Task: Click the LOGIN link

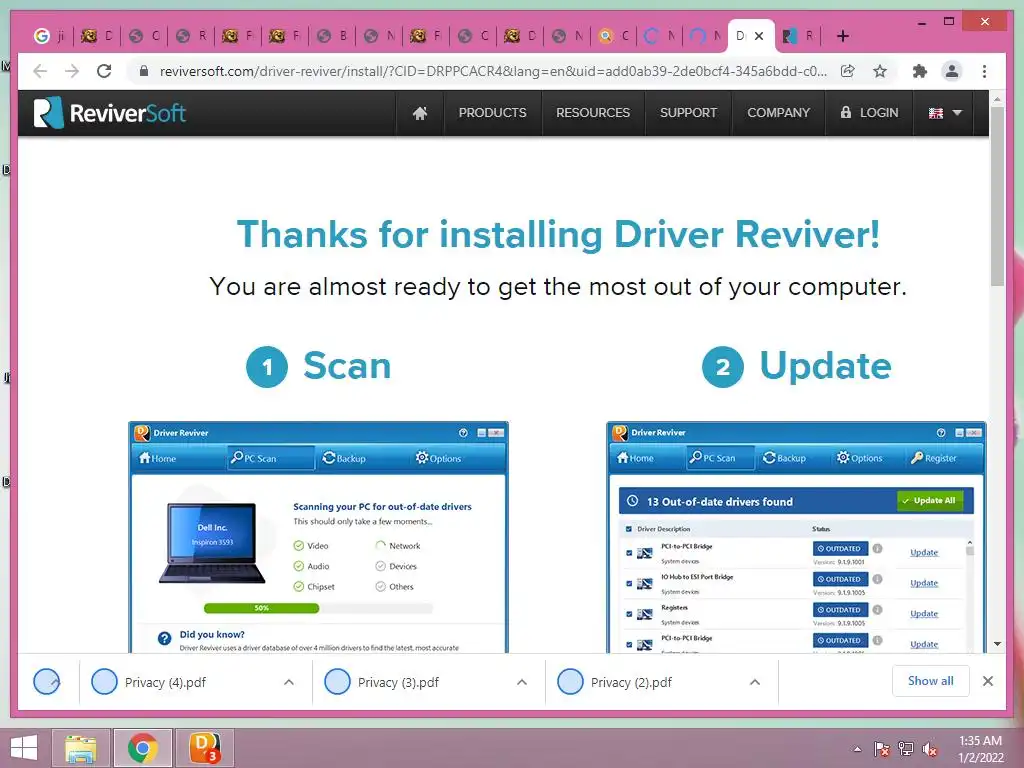Action: point(869,113)
